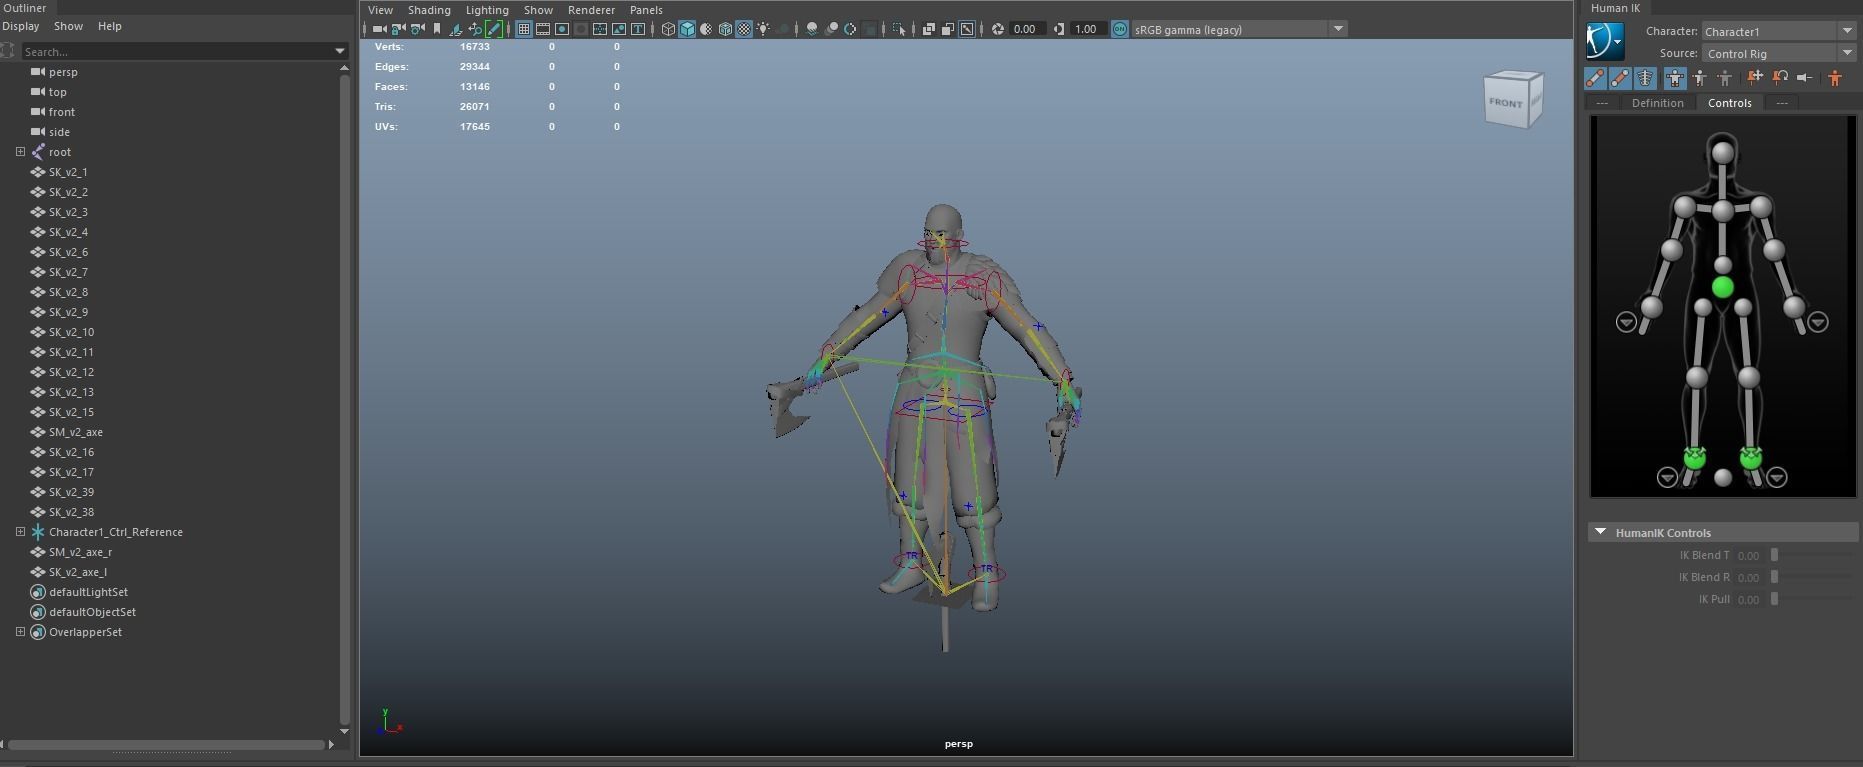Viewport: 1863px width, 767px height.
Task: Select HumanIK Body Part mode icon
Action: [1700, 77]
